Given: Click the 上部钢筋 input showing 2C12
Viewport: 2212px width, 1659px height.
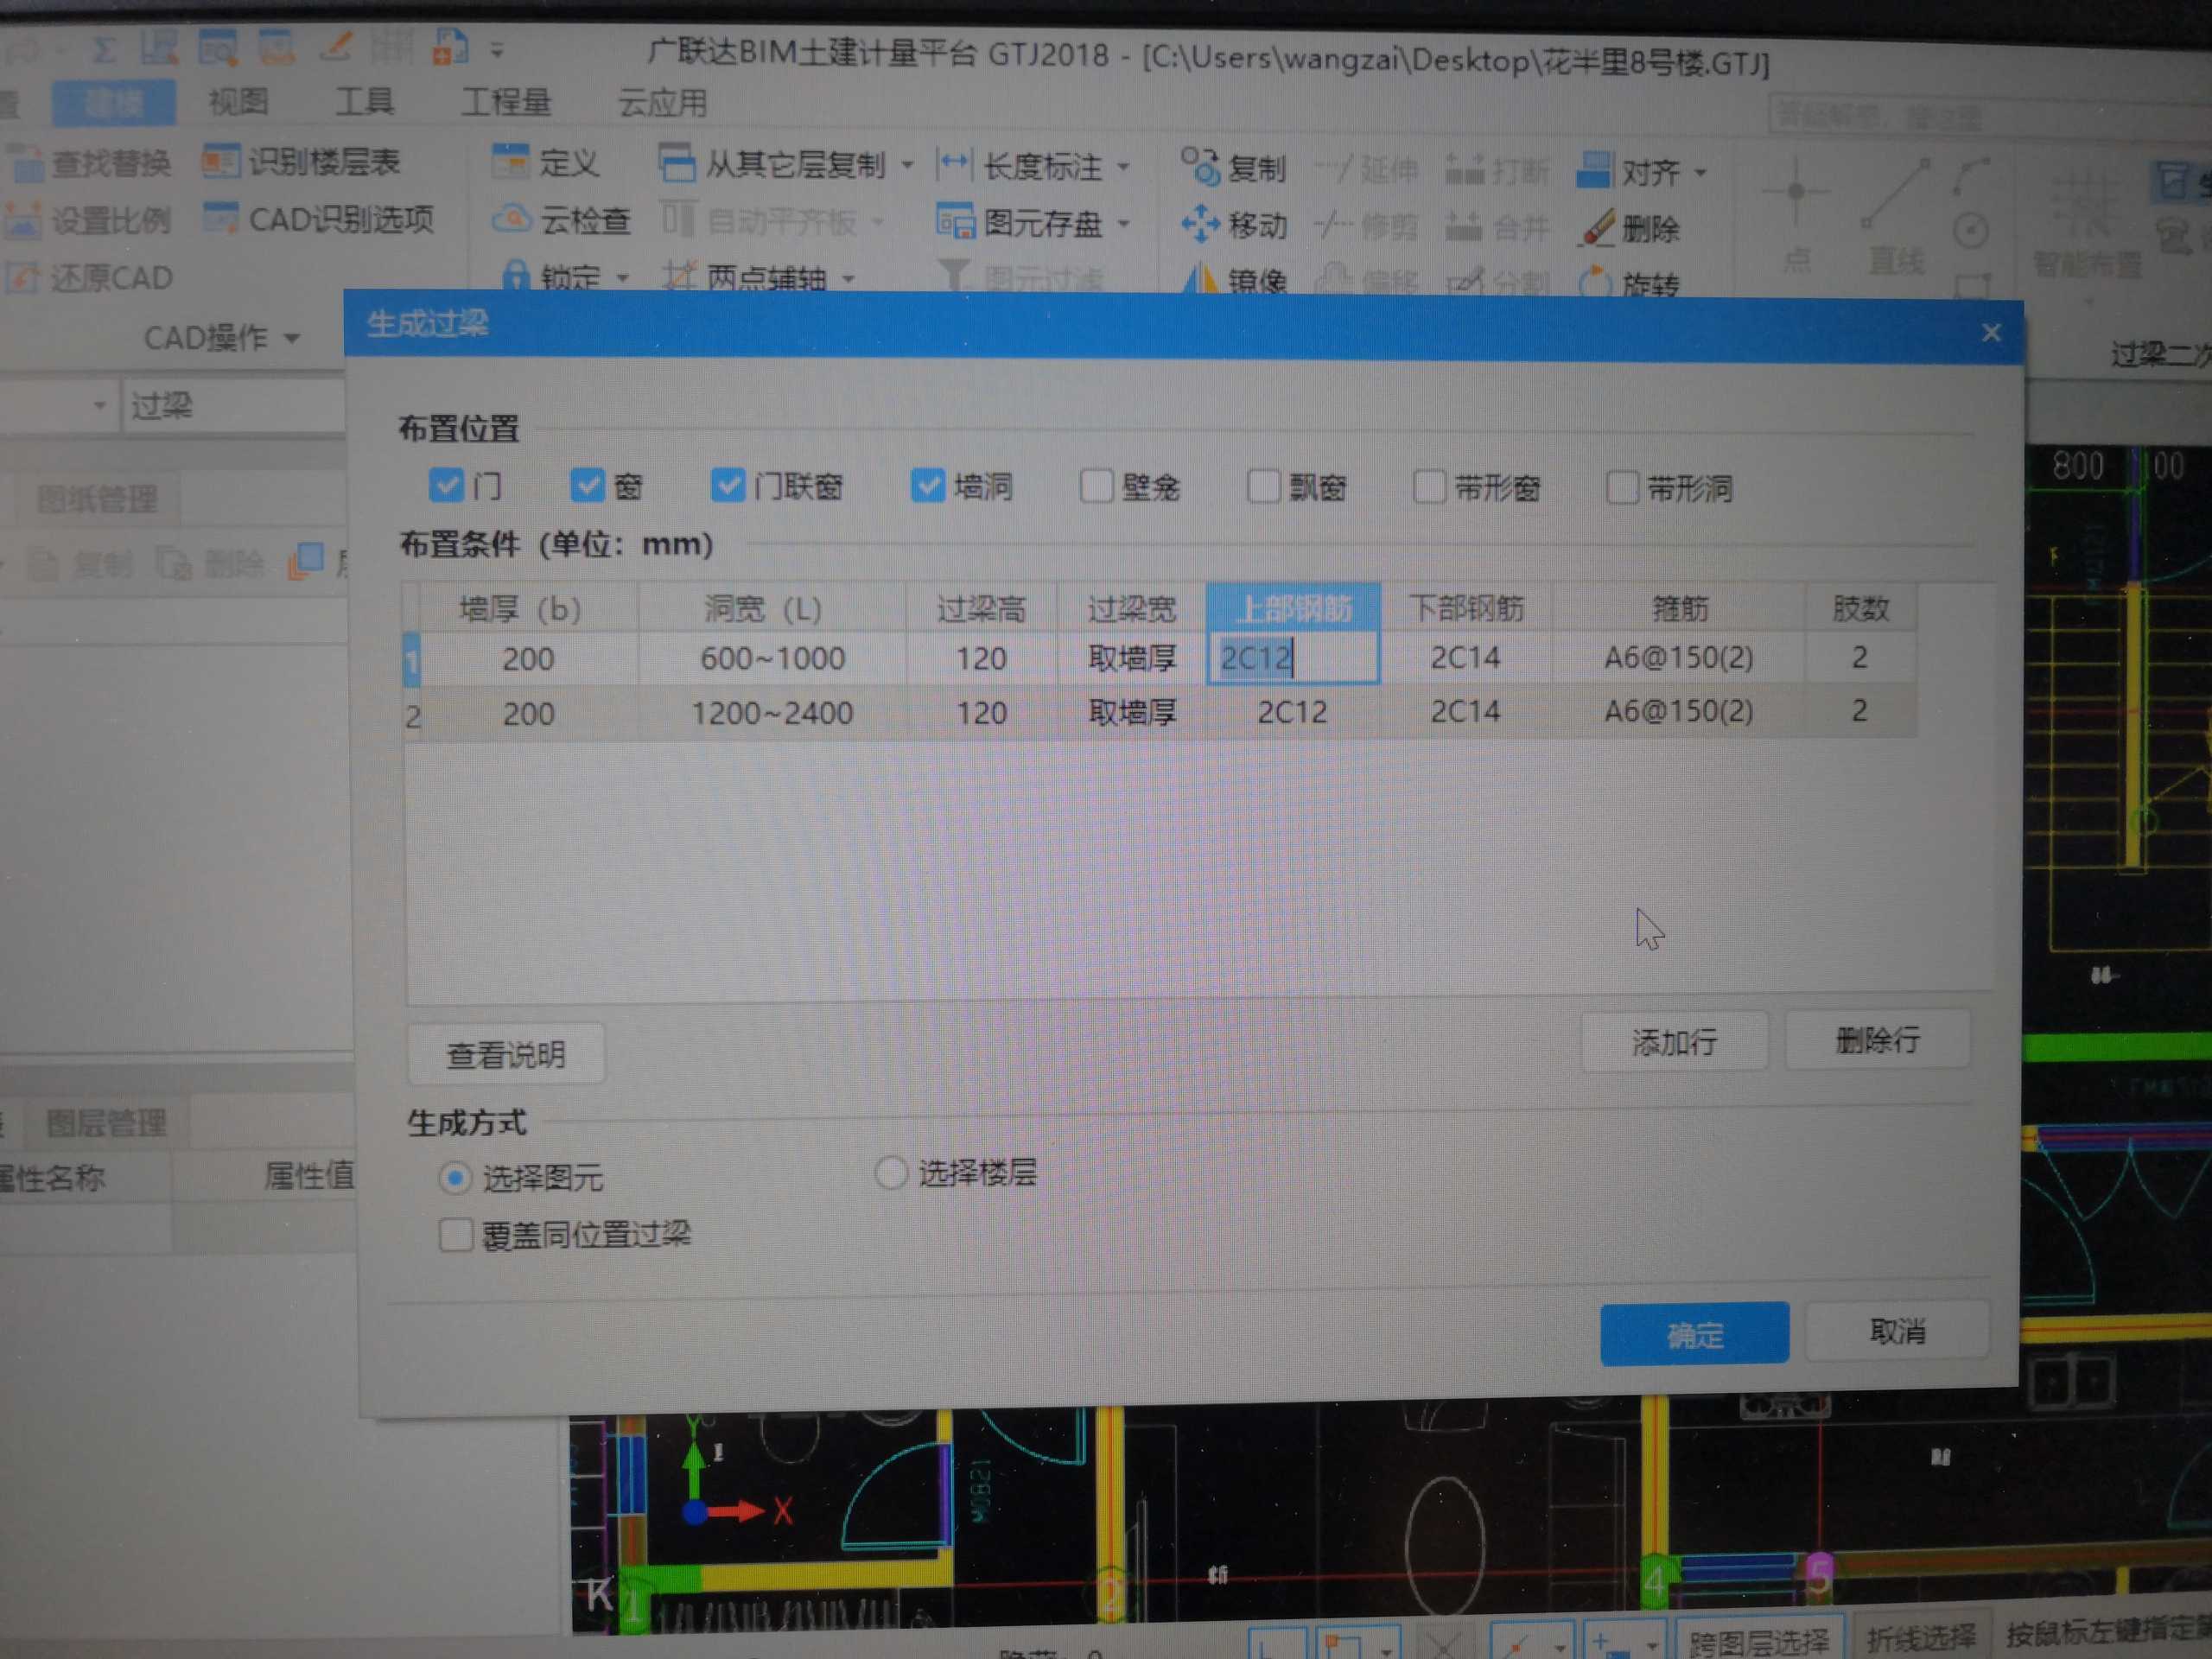Looking at the screenshot, I should 1293,658.
